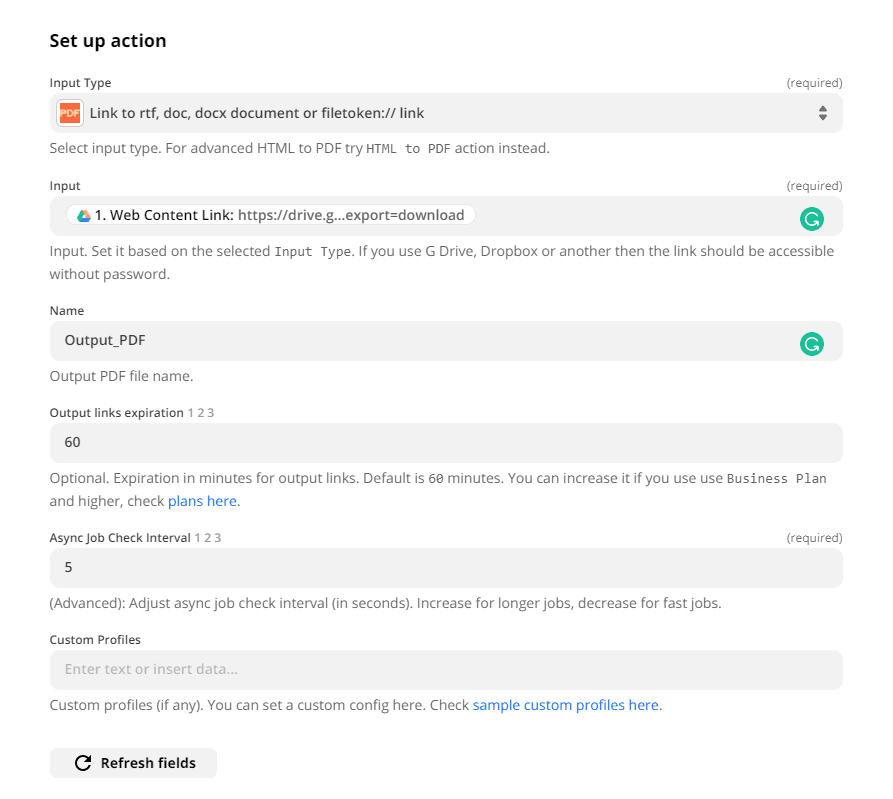This screenshot has width=893, height=799.
Task: Open the "plans here" link
Action: (203, 501)
